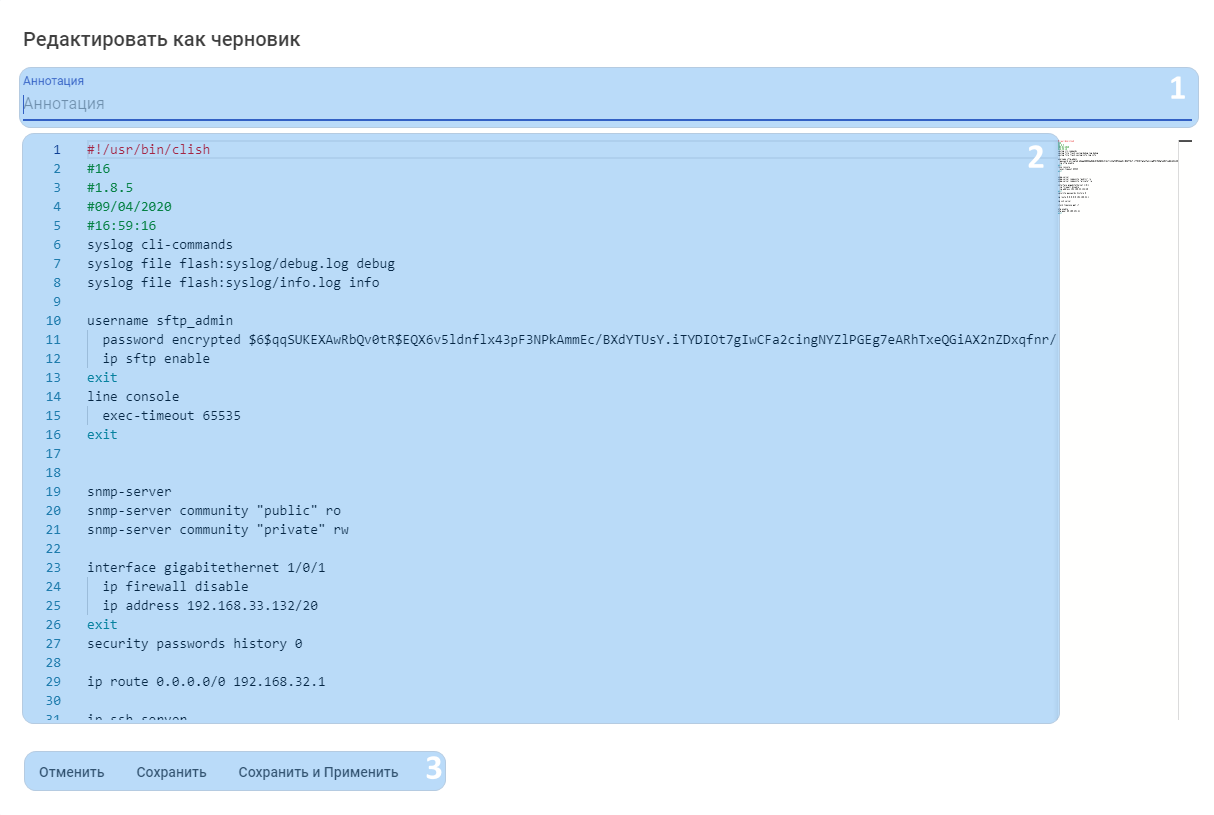Image resolution: width=1214 pixels, height=815 pixels.
Task: Click the 'ip sftp enable' text
Action: click(x=156, y=359)
